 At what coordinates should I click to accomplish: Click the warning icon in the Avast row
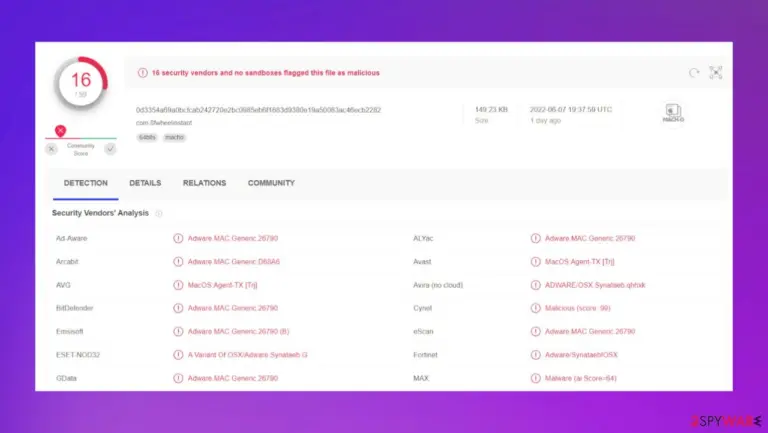point(535,262)
